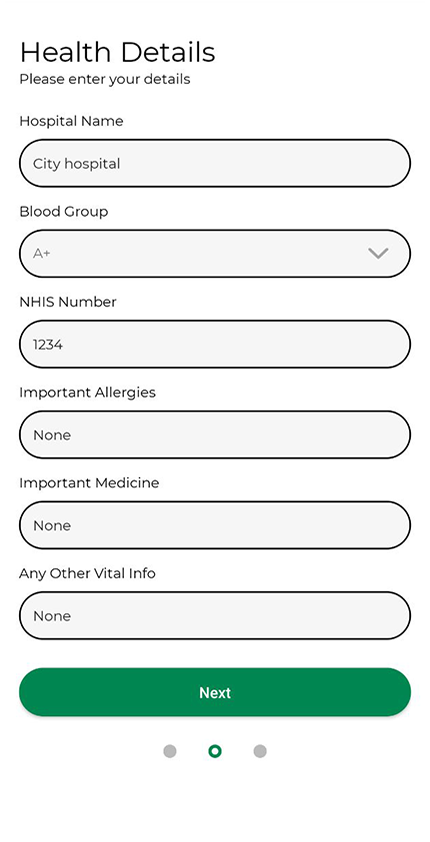
Task: Select the Important Allergies label
Action: pyautogui.click(x=88, y=393)
